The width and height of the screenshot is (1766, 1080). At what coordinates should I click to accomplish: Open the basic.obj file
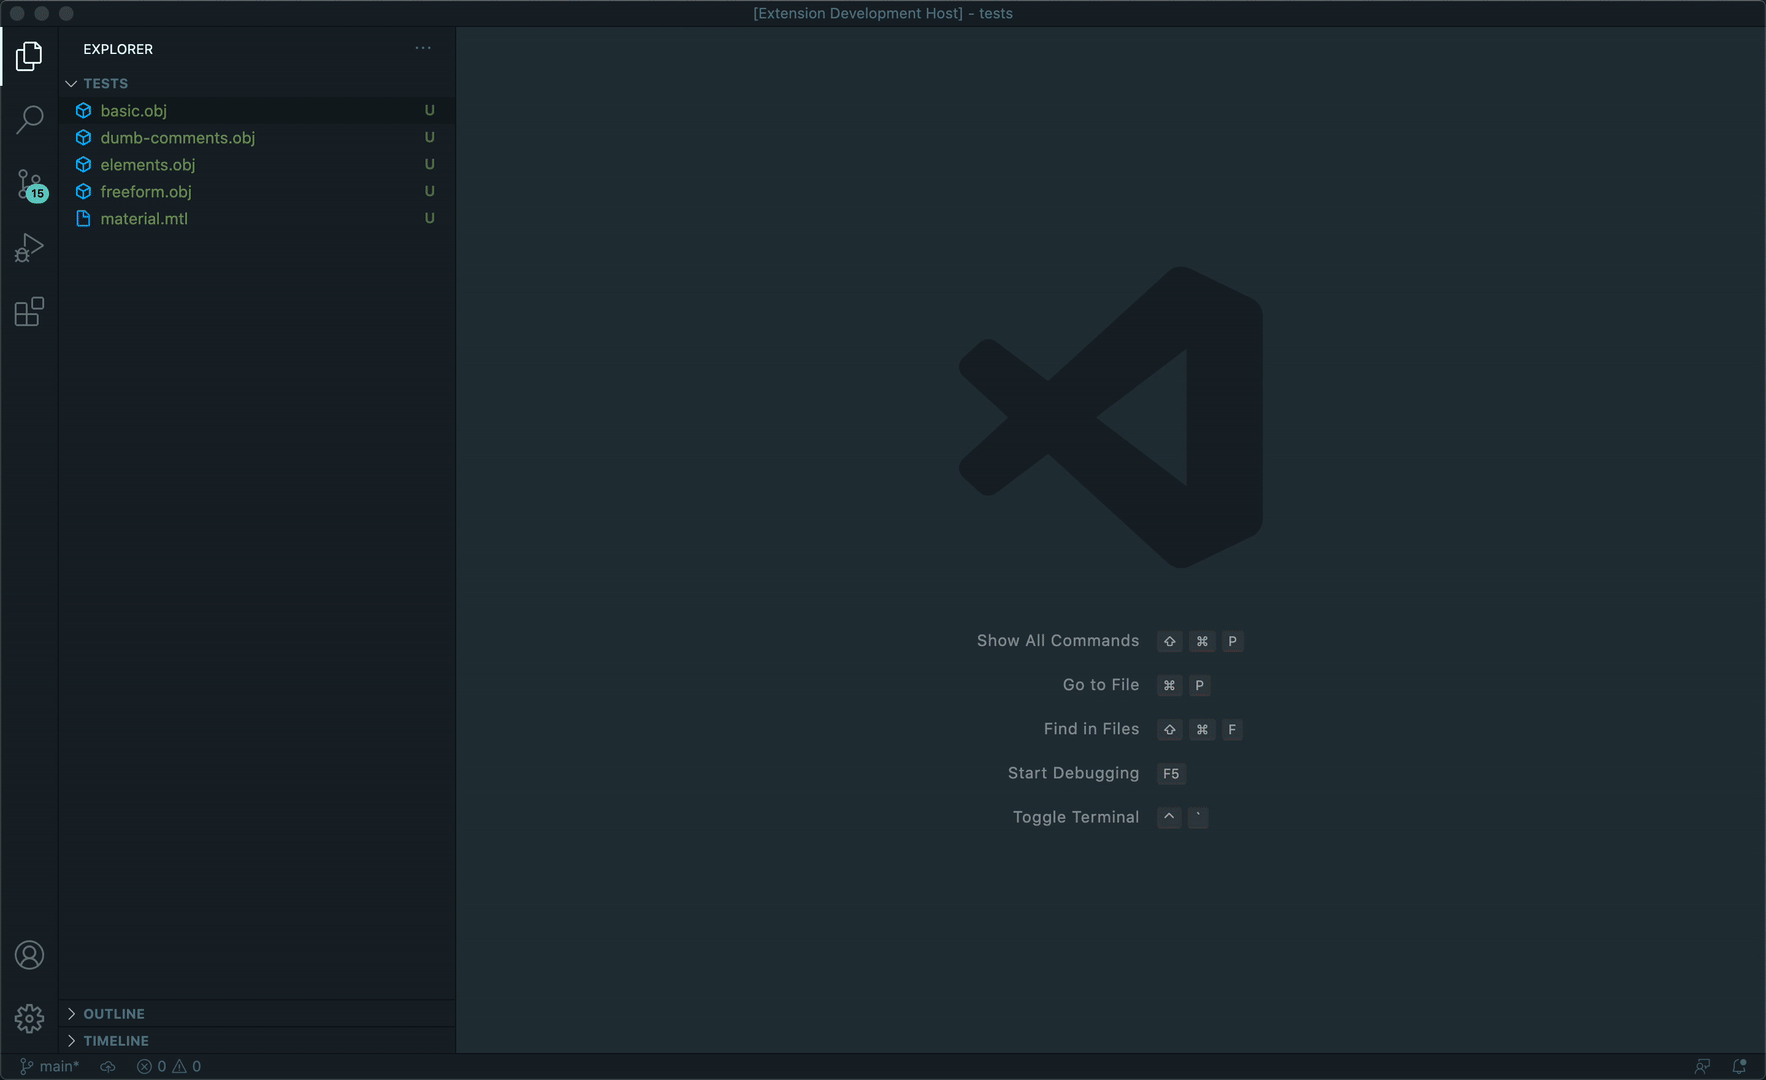point(133,111)
